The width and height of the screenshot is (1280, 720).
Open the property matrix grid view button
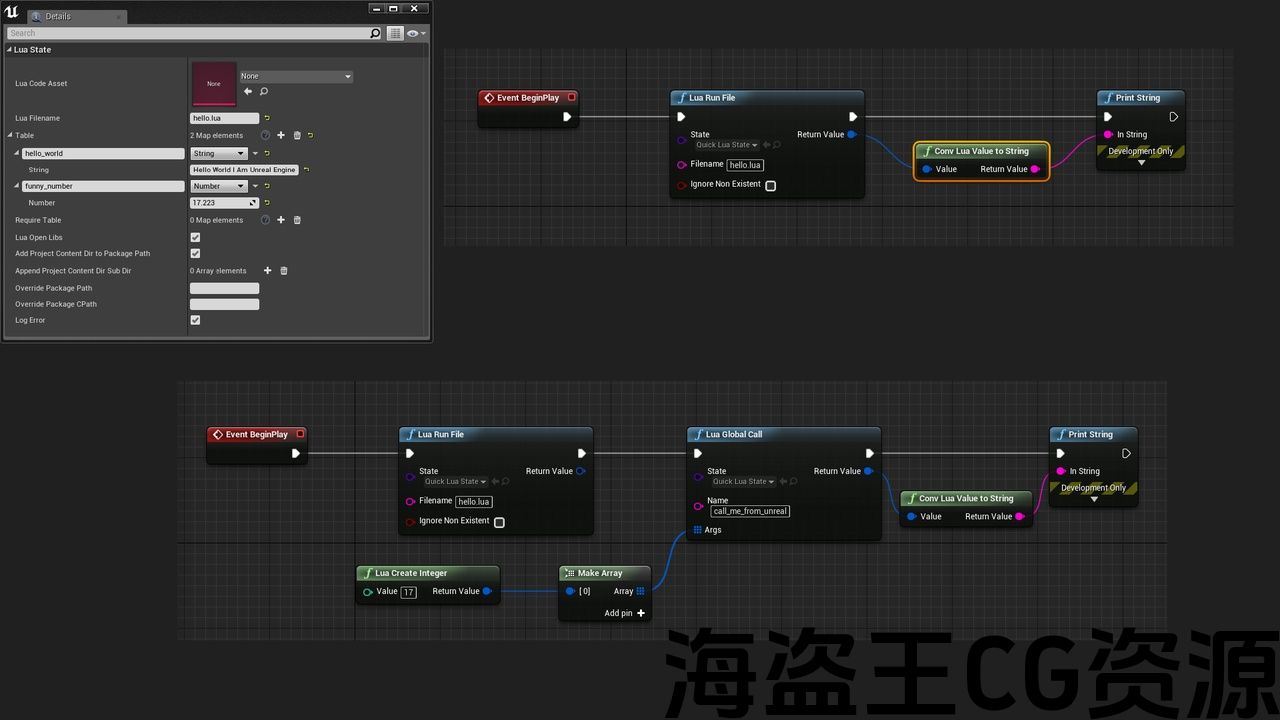(x=395, y=33)
